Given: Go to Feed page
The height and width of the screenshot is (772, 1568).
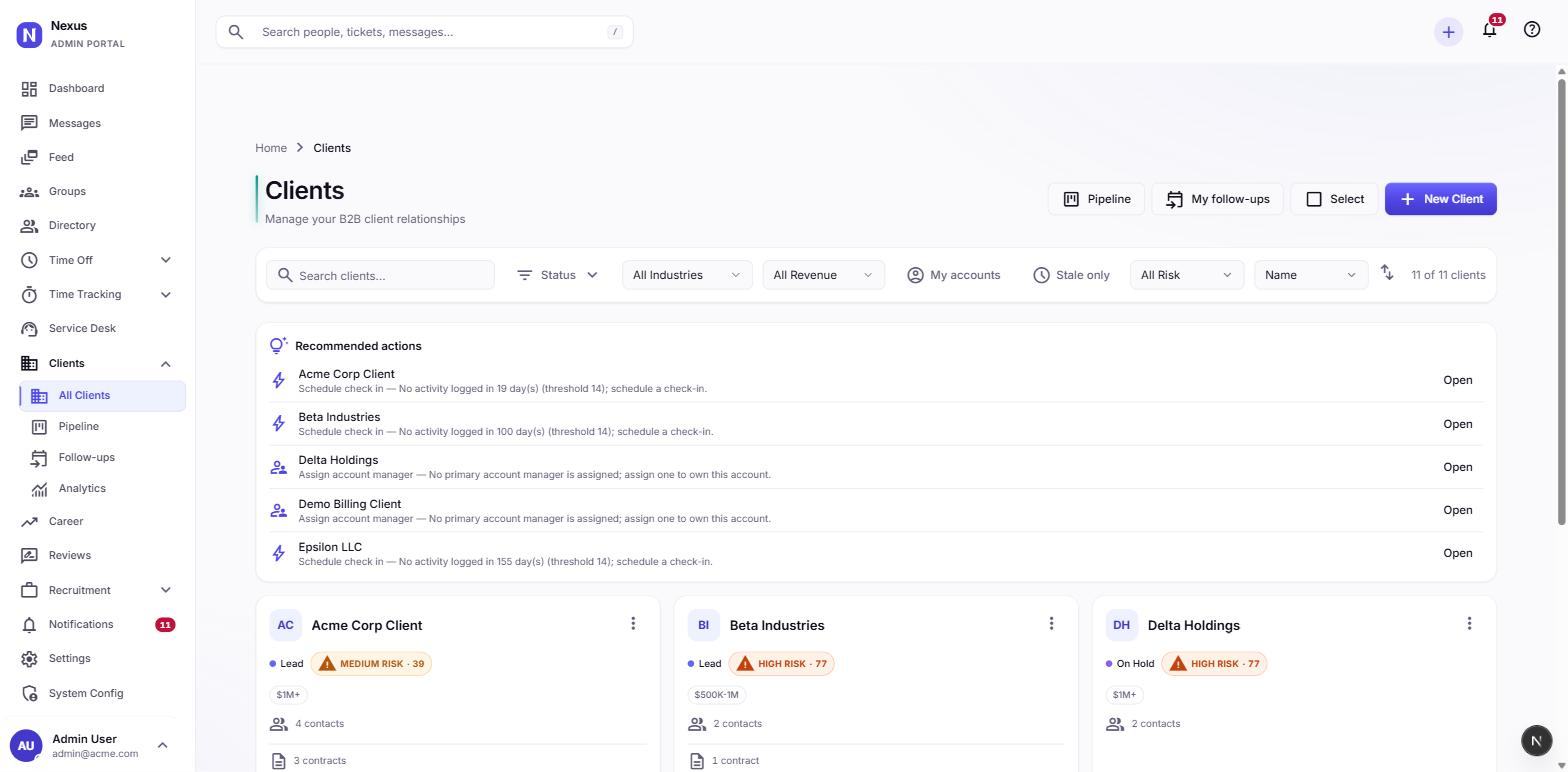Looking at the screenshot, I should [x=97, y=157].
